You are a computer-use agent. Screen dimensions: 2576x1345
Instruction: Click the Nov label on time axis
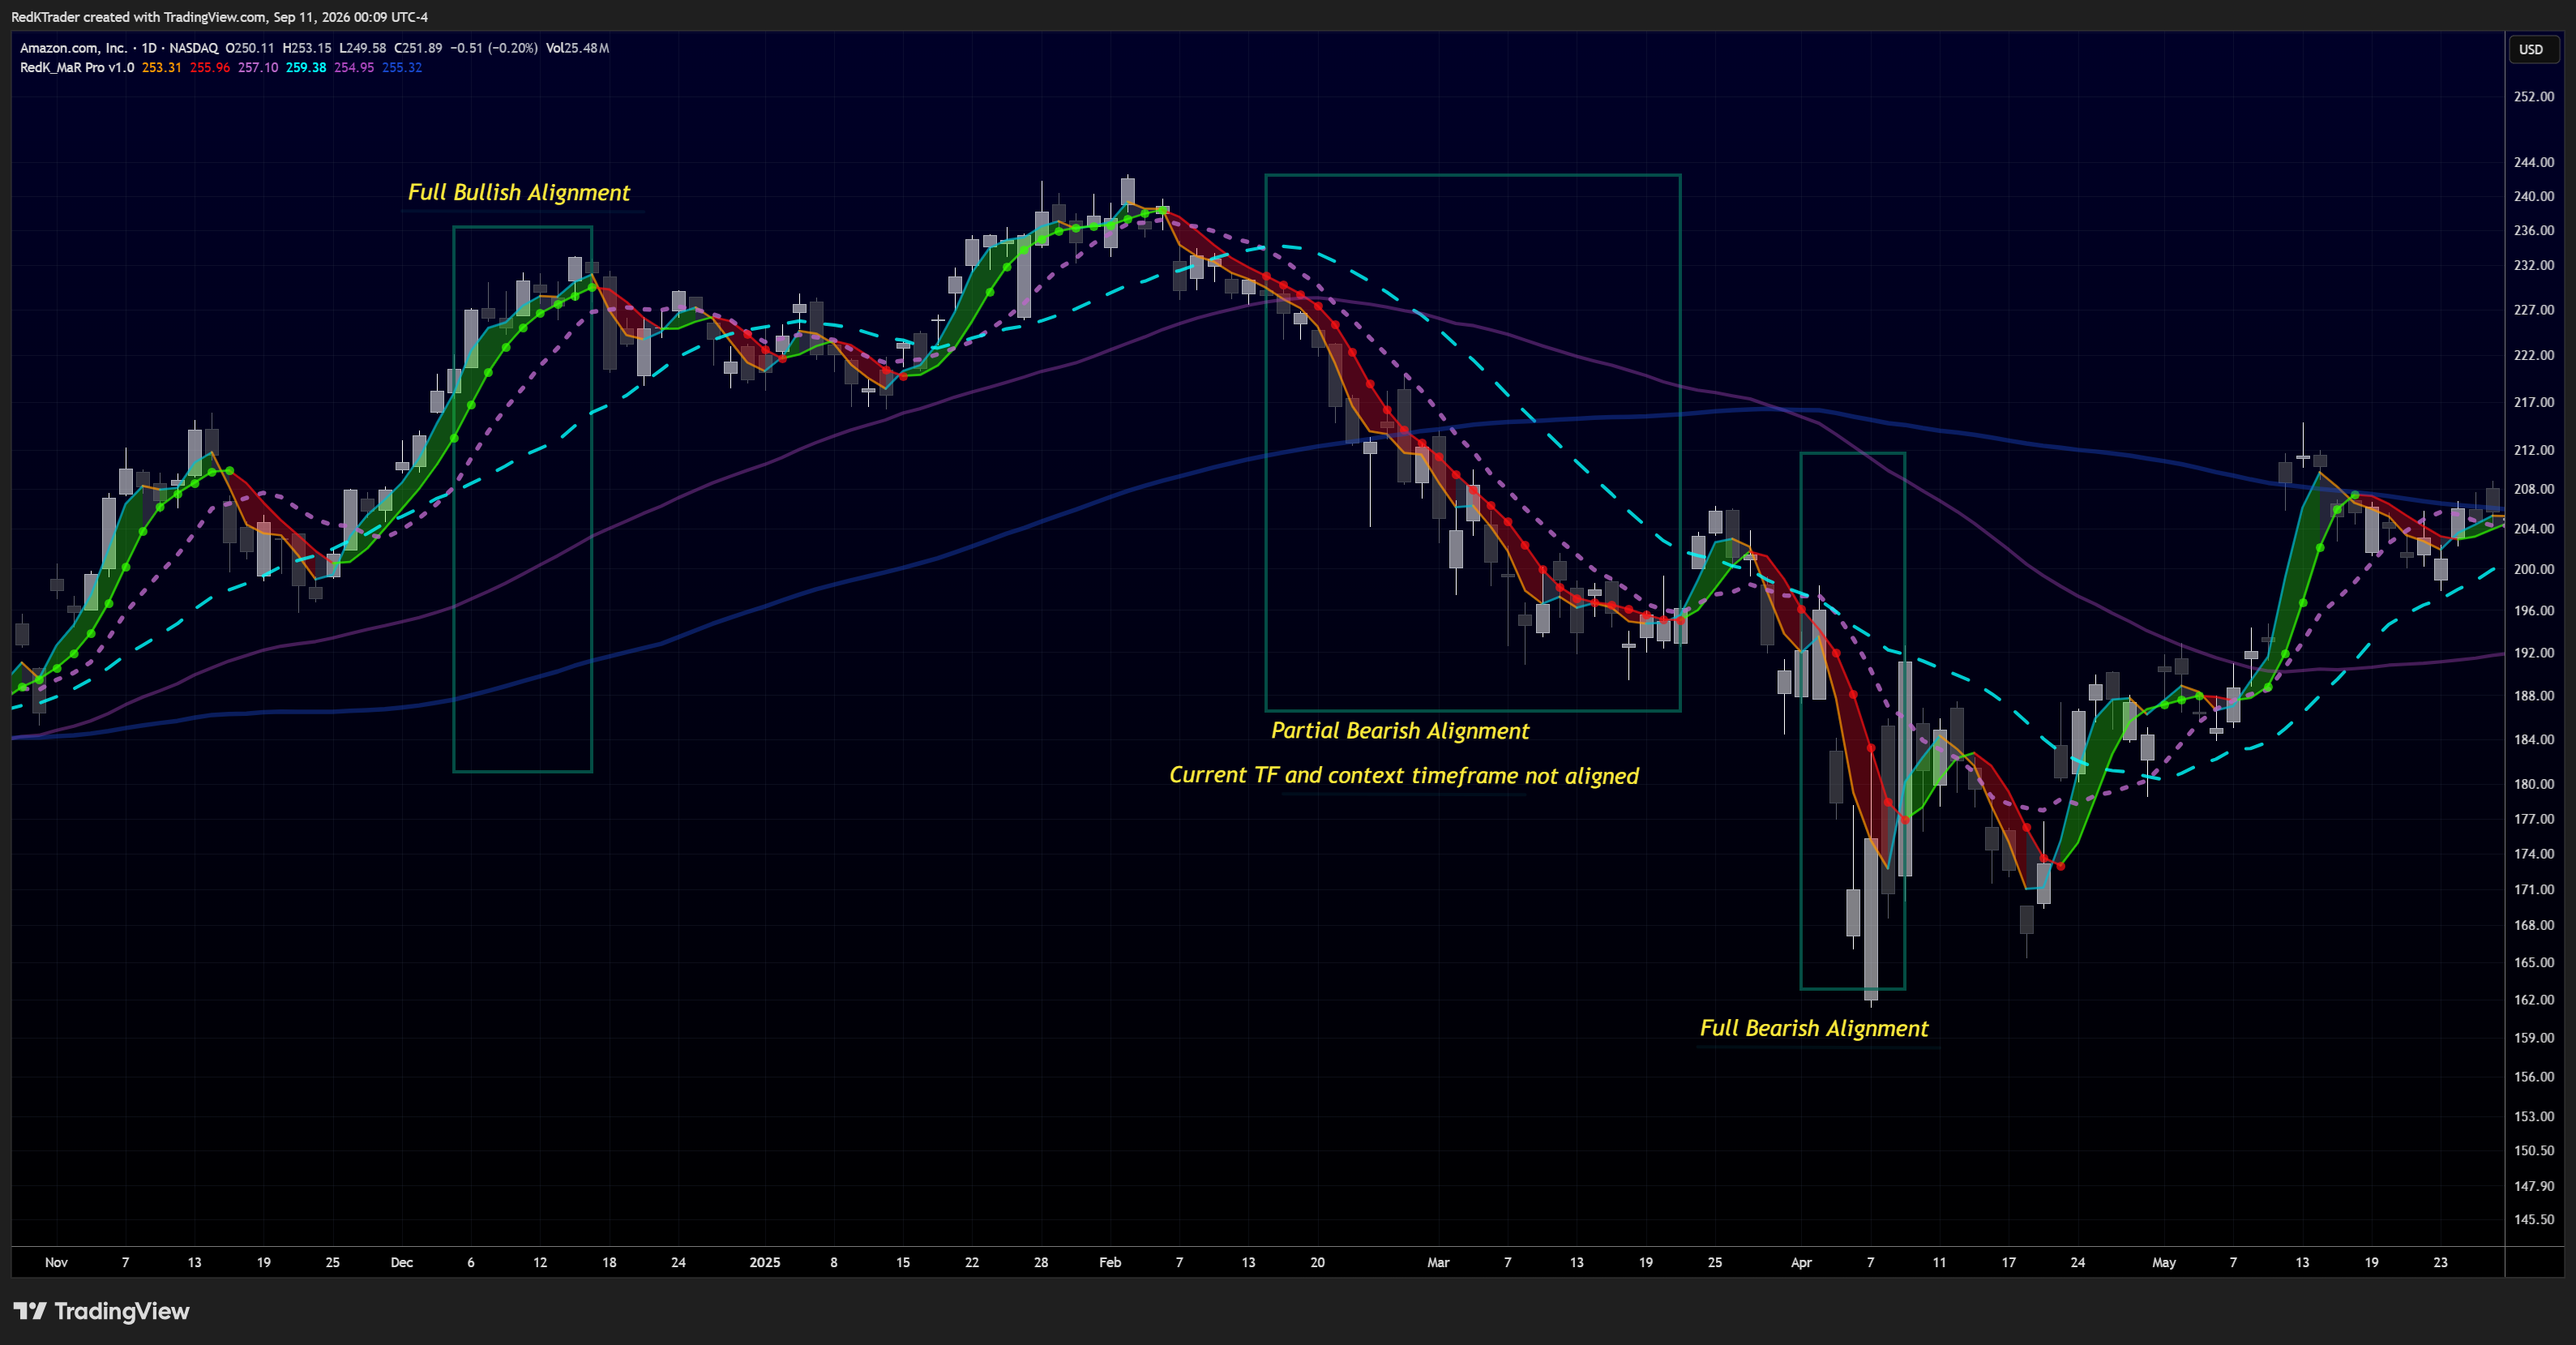point(56,1263)
